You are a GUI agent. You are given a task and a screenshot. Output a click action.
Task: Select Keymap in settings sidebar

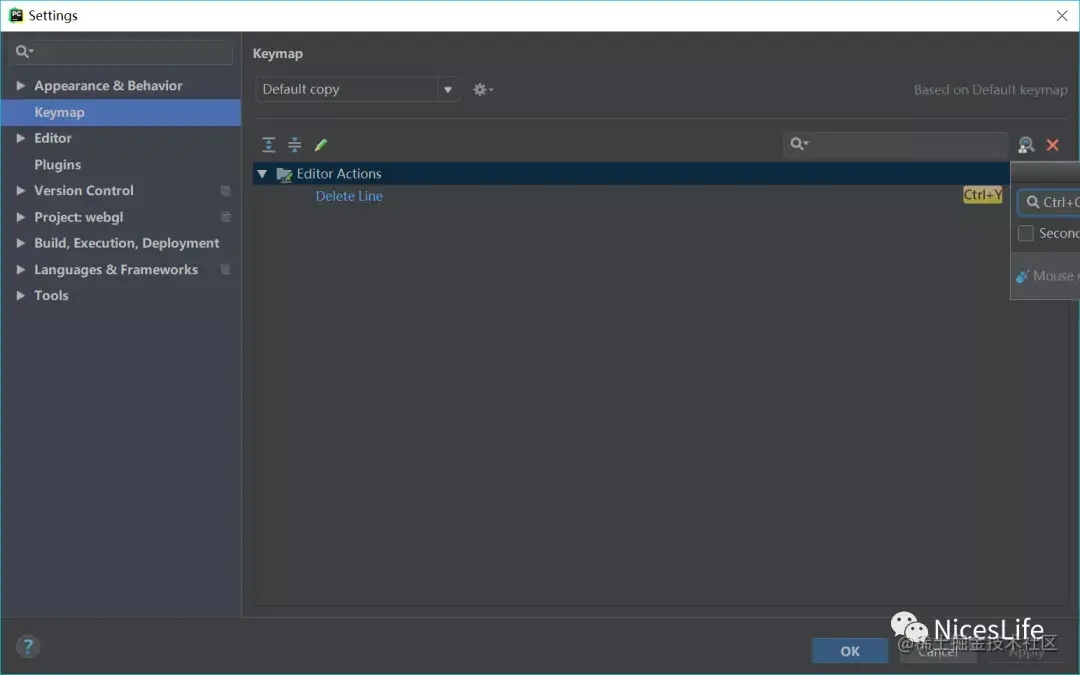coord(121,112)
